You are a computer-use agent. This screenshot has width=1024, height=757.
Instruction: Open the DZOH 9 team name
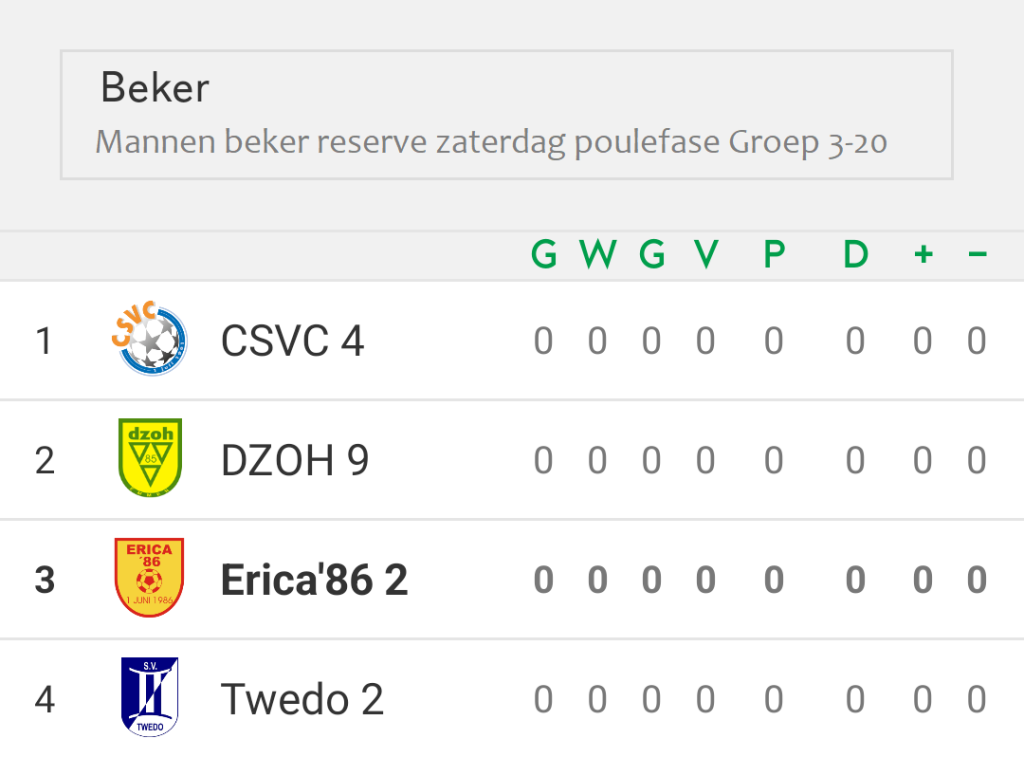click(295, 460)
